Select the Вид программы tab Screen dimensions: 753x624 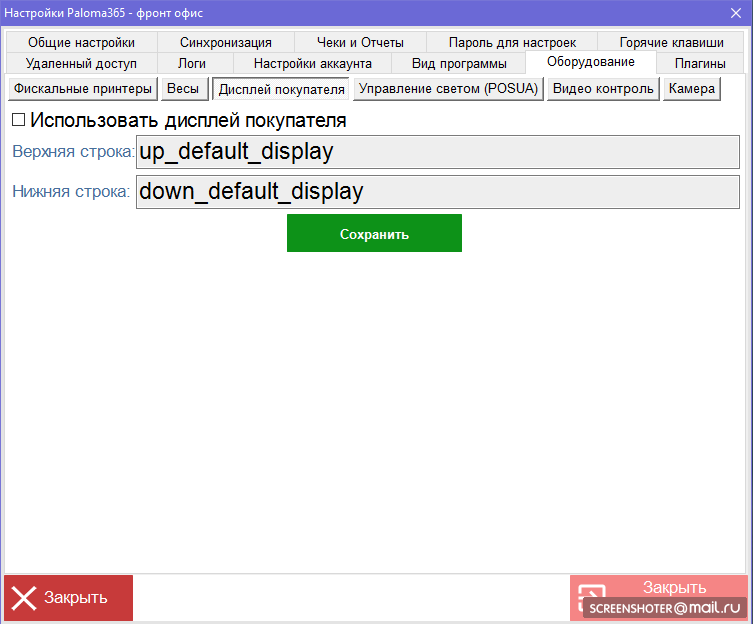(459, 63)
